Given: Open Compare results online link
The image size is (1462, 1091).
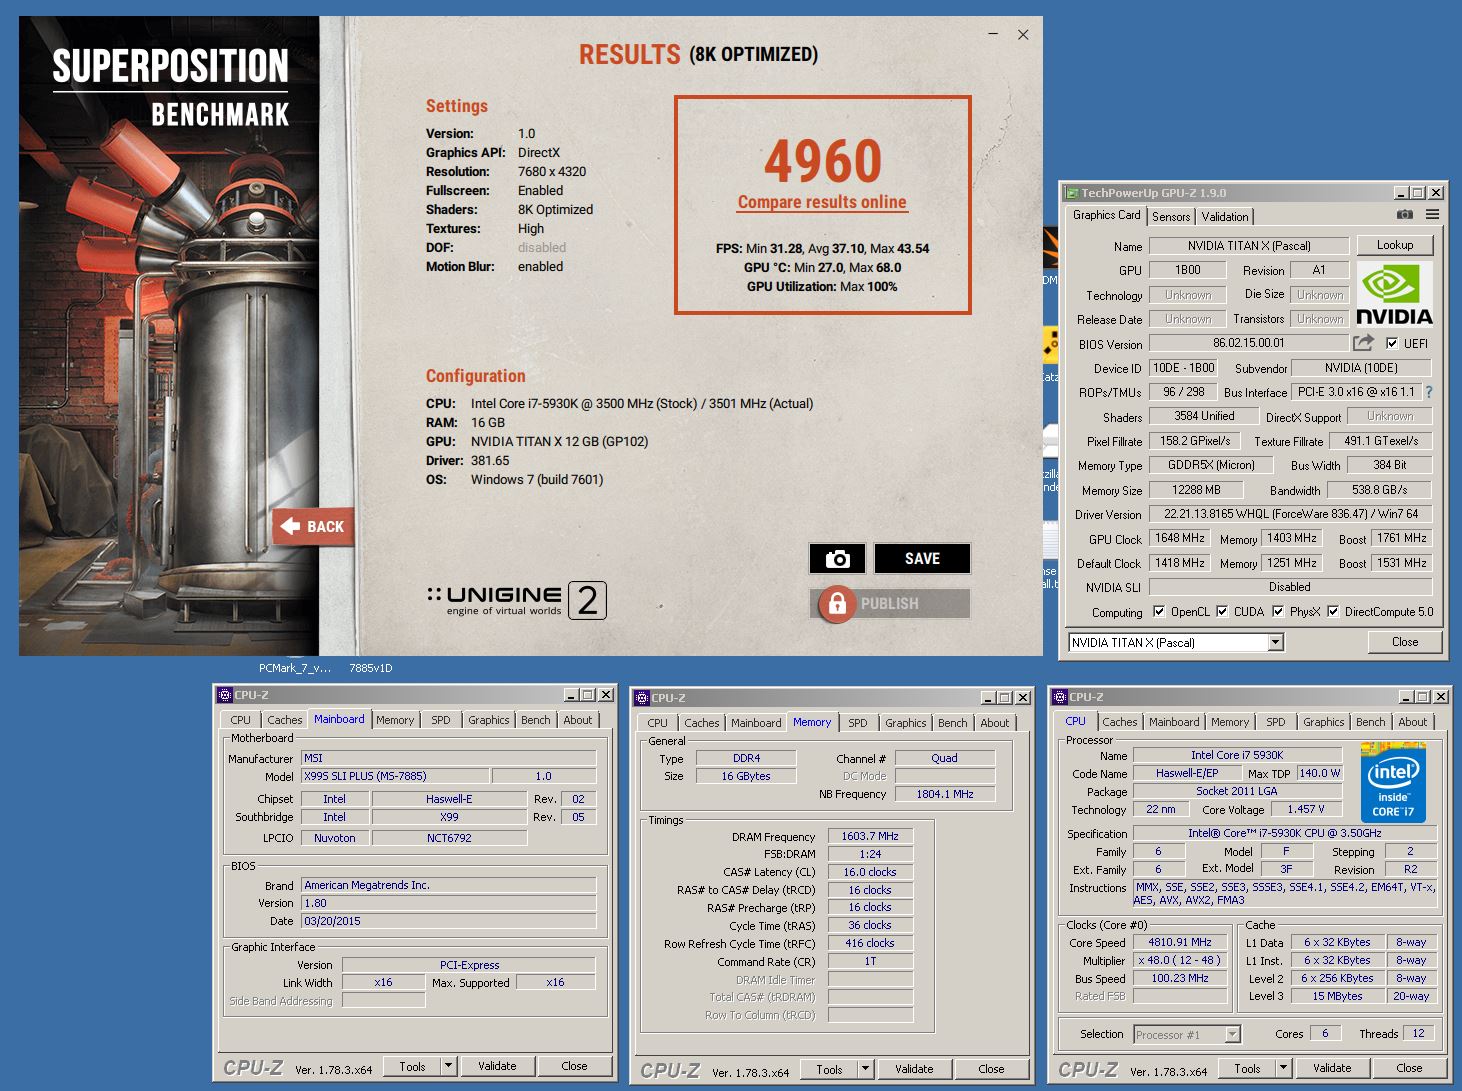Looking at the screenshot, I should pos(822,202).
